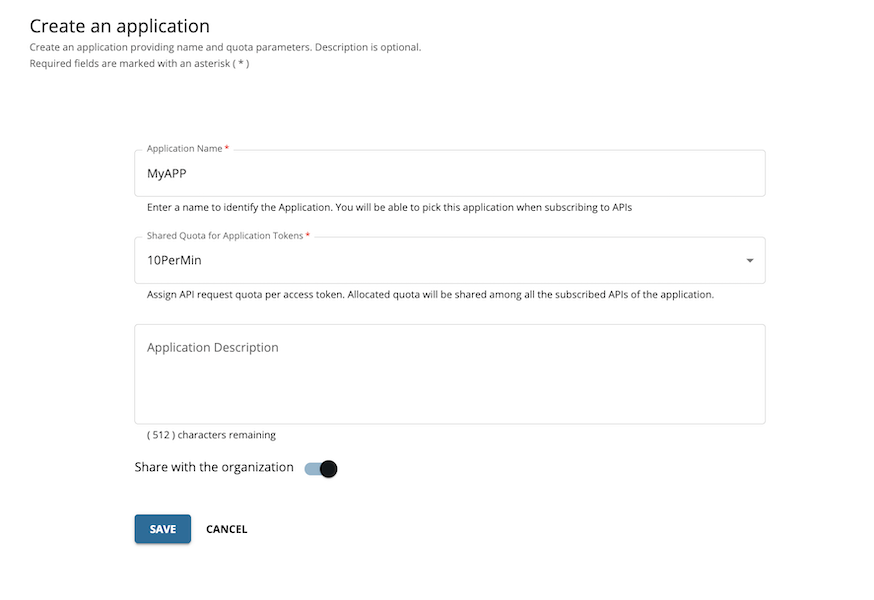The image size is (874, 600).
Task: Focus the description box showing 512 characters remaining
Action: pyautogui.click(x=450, y=374)
